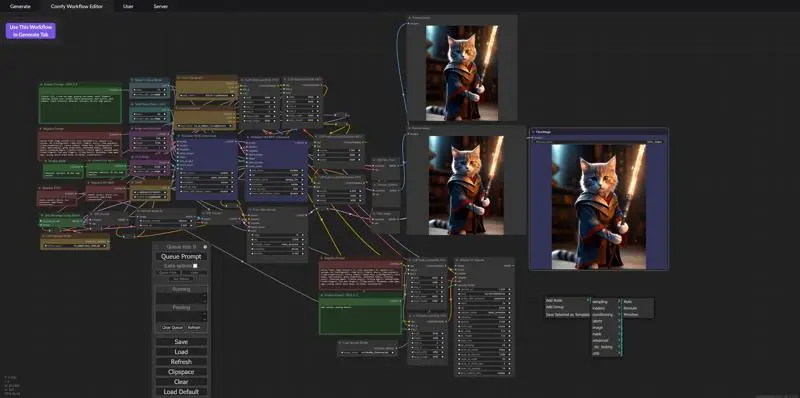Switch to the Generate tab
This screenshot has width=800, height=398.
pyautogui.click(x=20, y=6)
